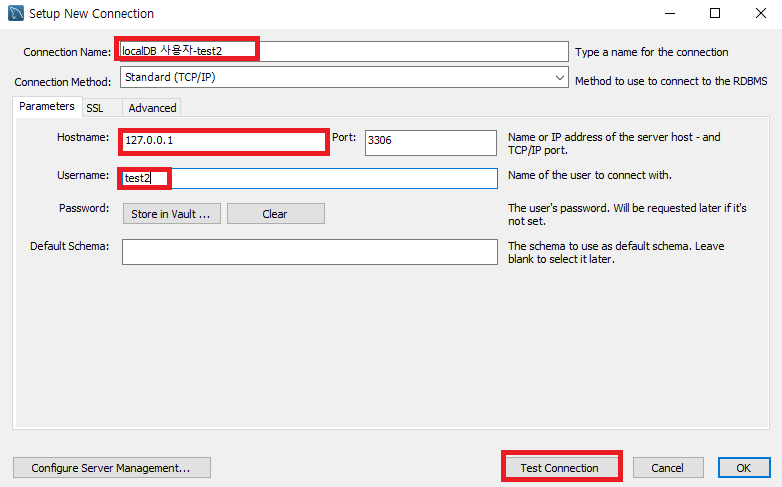Click the 'Connection Method:' label
This screenshot has width=782, height=487.
[x=63, y=82]
